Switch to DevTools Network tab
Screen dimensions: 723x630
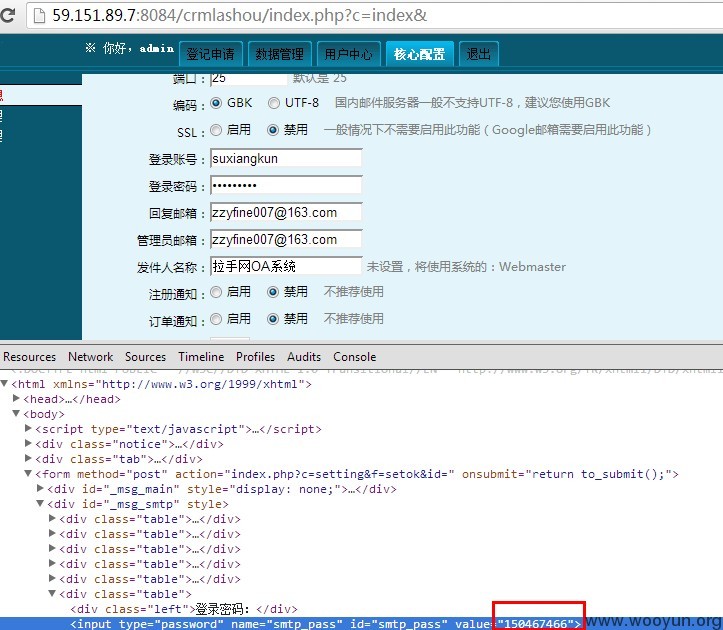pos(90,357)
